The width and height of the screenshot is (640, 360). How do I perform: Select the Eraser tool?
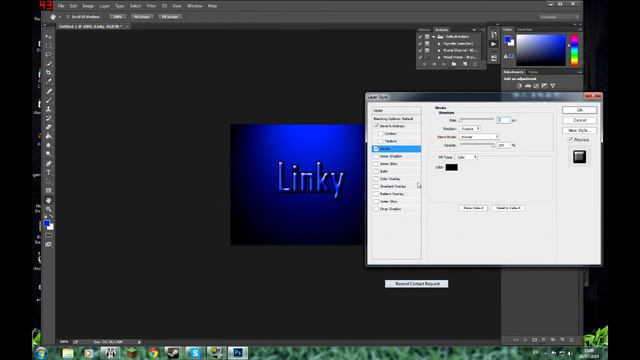[49, 127]
